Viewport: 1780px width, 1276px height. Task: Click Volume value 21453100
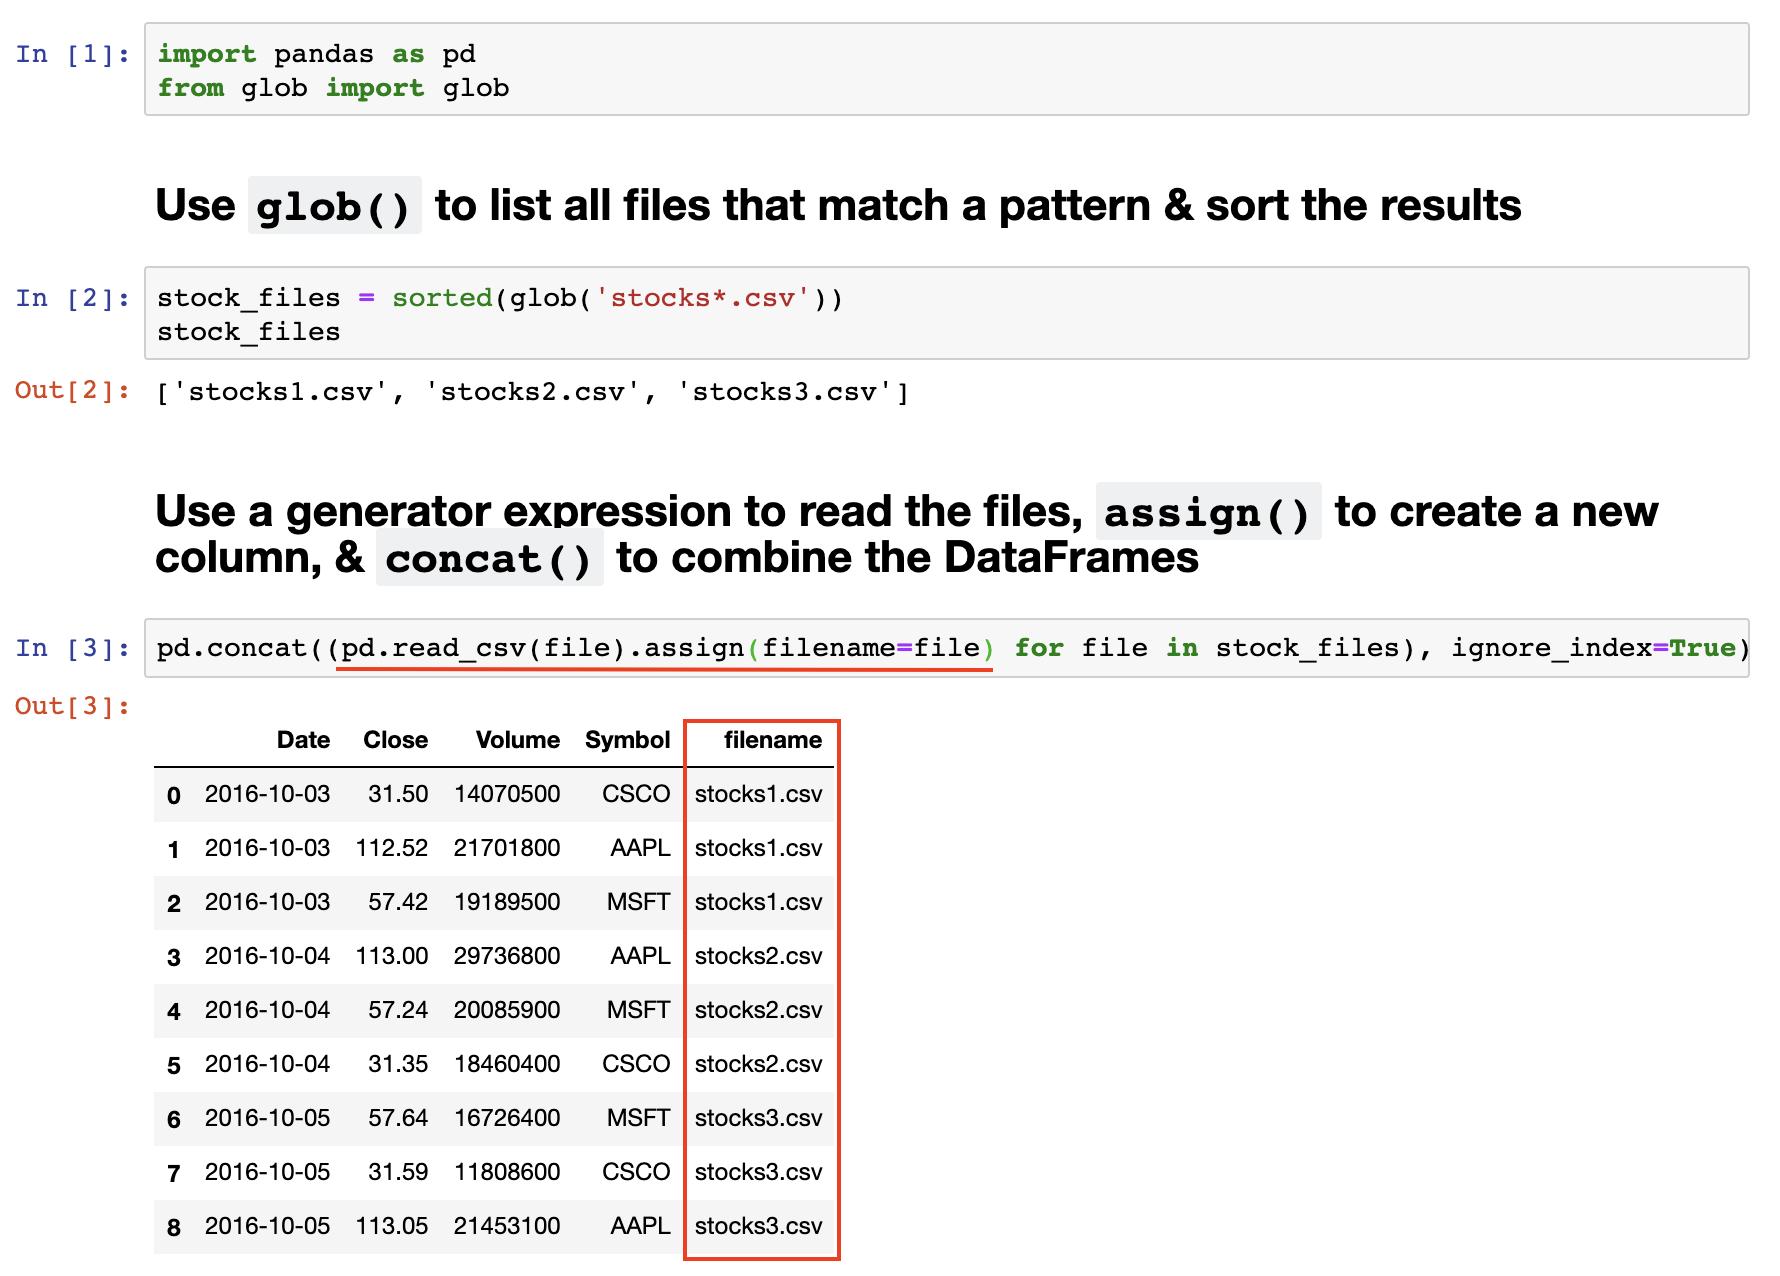pyautogui.click(x=507, y=1226)
